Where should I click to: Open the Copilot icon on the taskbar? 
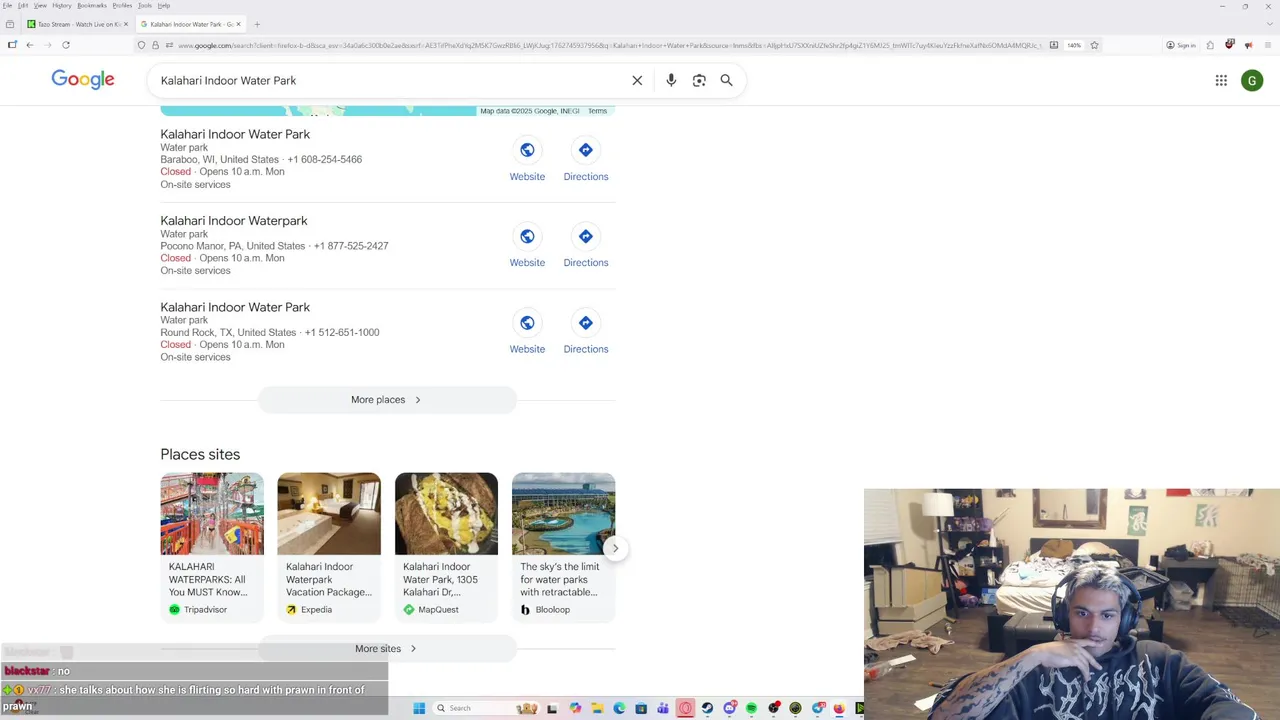point(575,708)
